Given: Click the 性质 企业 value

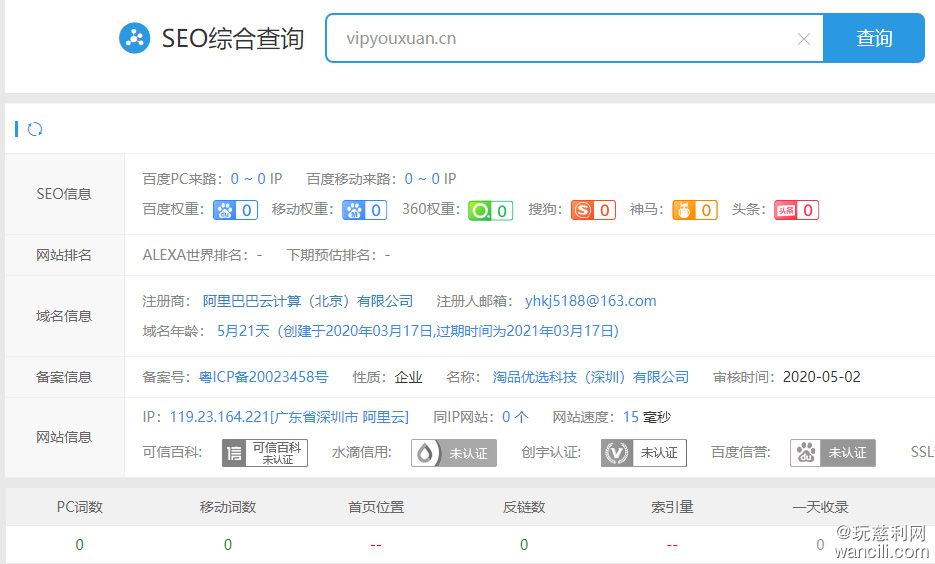Looking at the screenshot, I should 408,377.
